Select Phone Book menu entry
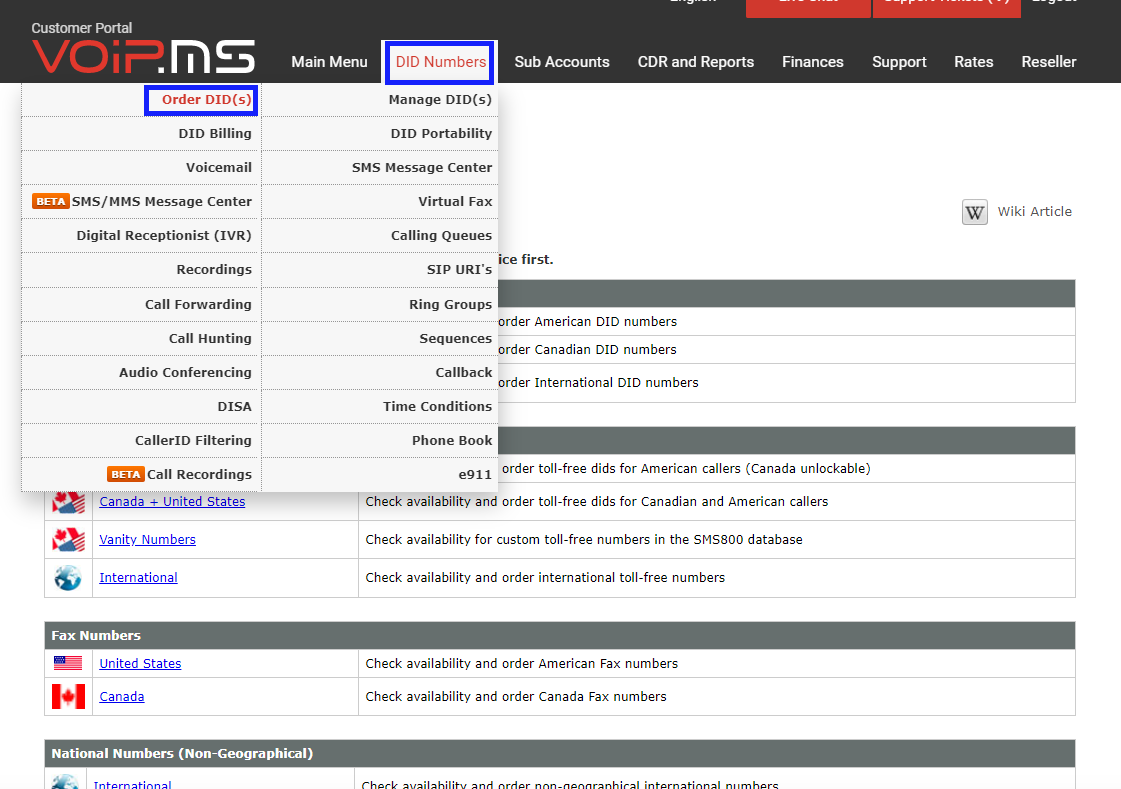The height and width of the screenshot is (789, 1121). point(452,441)
